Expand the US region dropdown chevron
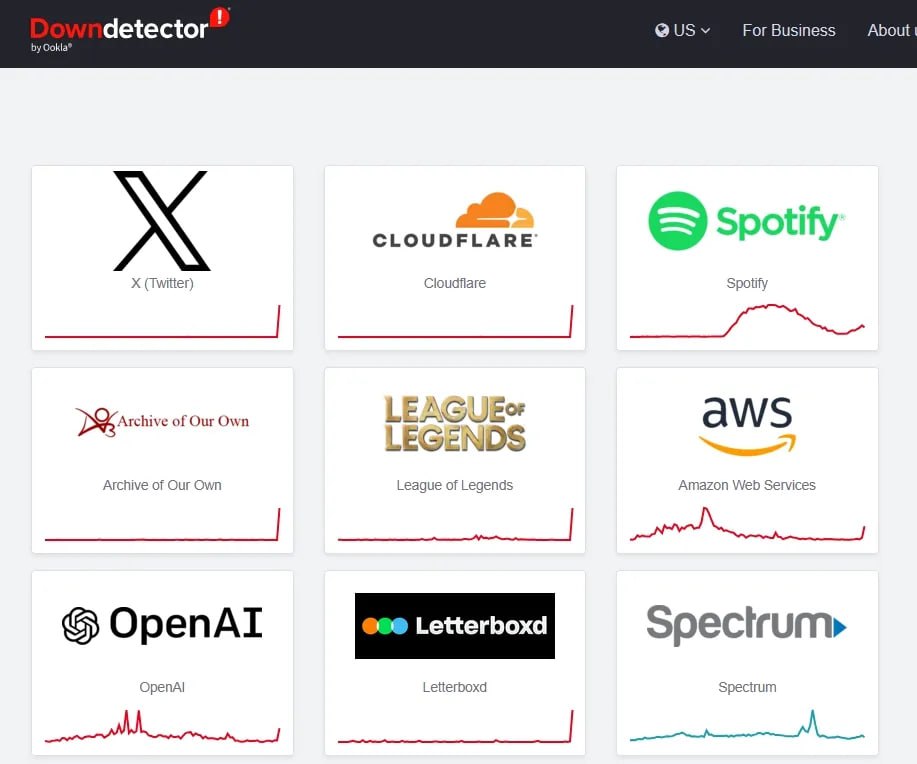This screenshot has height=764, width=917. pos(705,30)
